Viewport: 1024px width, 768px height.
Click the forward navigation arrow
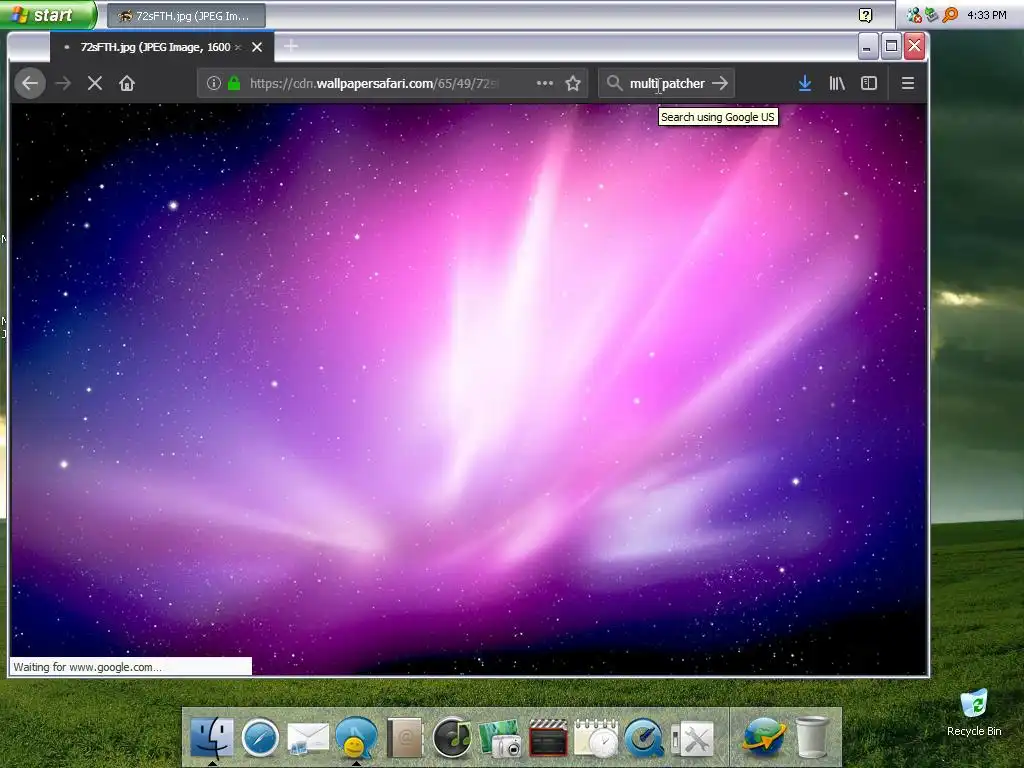click(63, 84)
